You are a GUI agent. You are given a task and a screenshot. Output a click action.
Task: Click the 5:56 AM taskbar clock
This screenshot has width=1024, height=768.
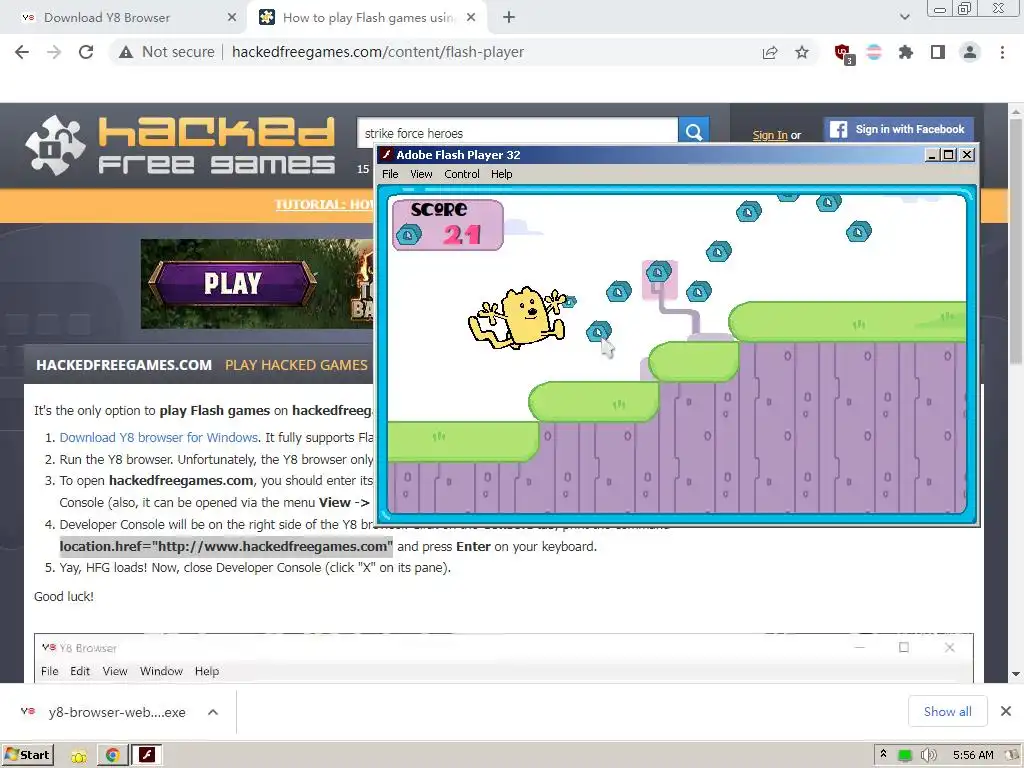click(973, 755)
